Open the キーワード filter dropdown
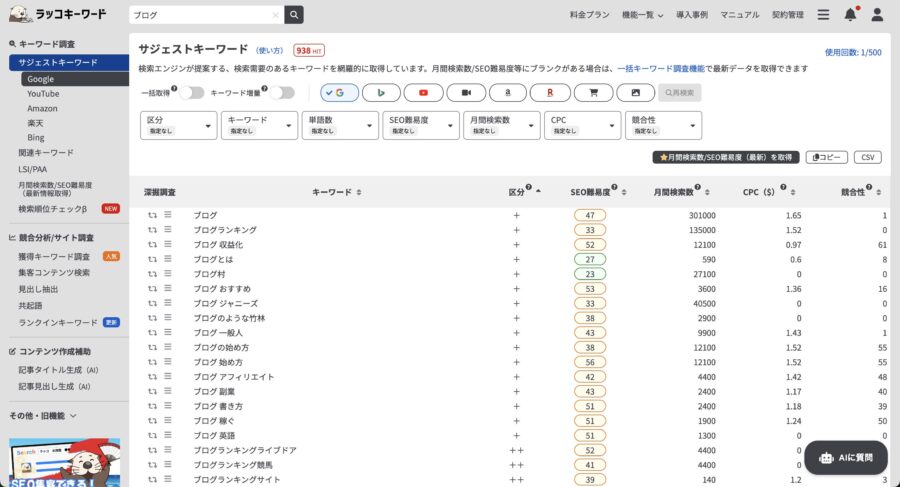900x487 pixels. click(259, 125)
